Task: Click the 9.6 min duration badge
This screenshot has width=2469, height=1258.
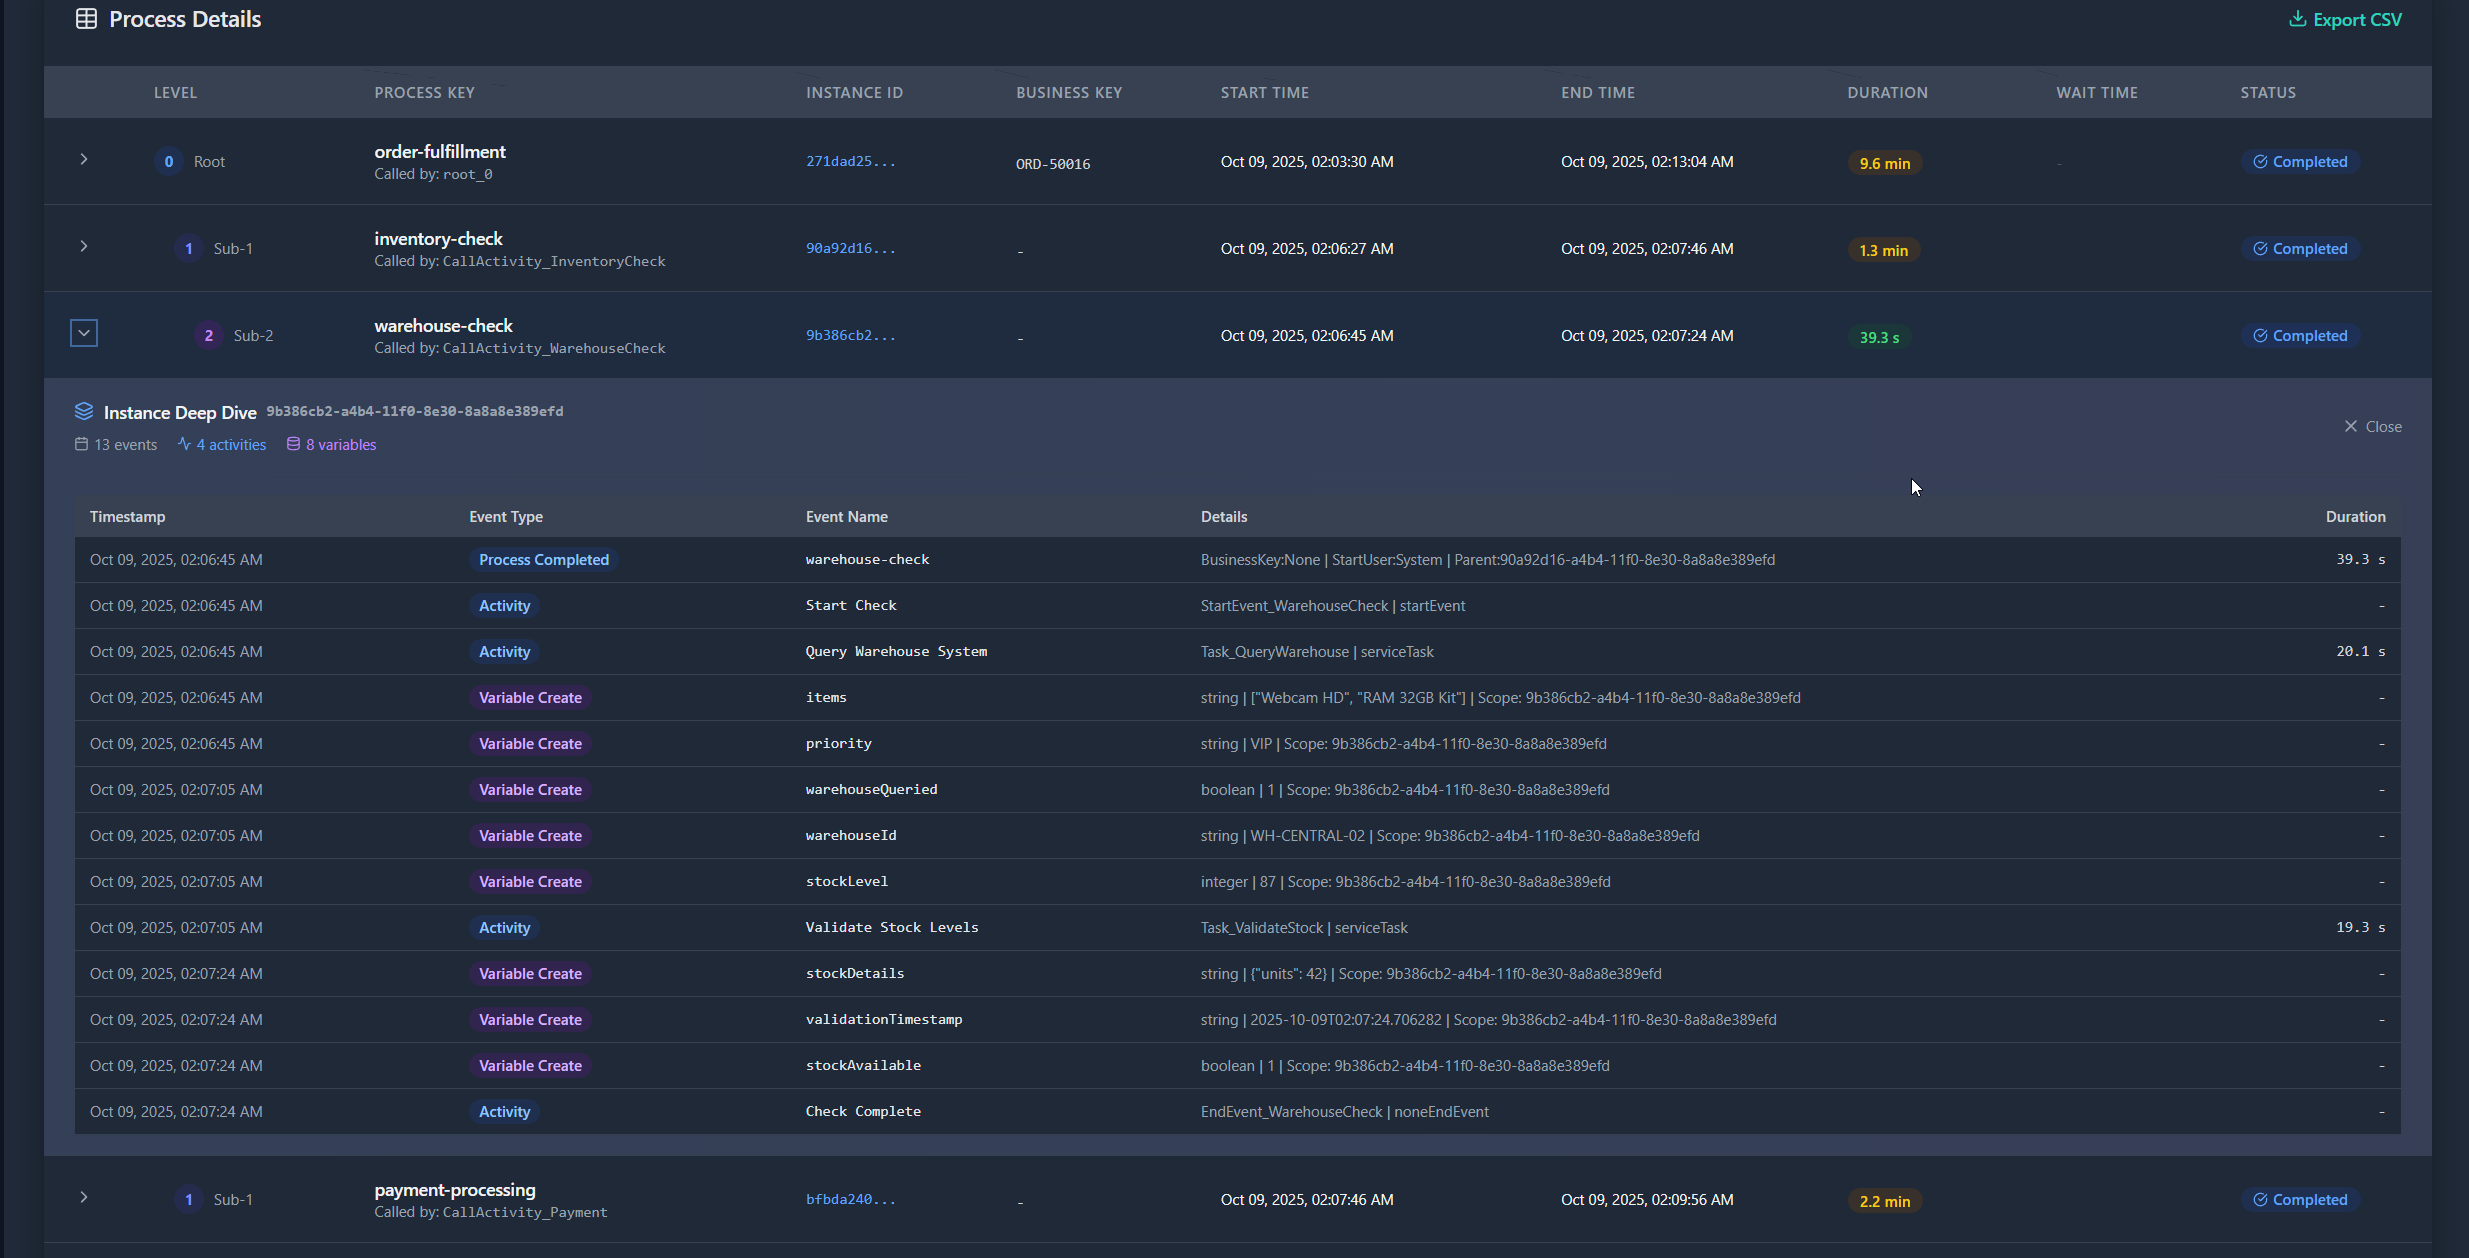Action: coord(1884,163)
